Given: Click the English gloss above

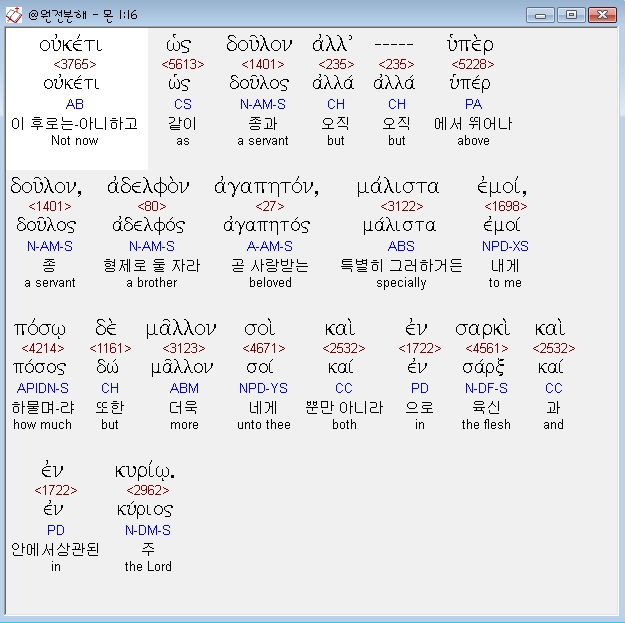Looking at the screenshot, I should coord(473,141).
